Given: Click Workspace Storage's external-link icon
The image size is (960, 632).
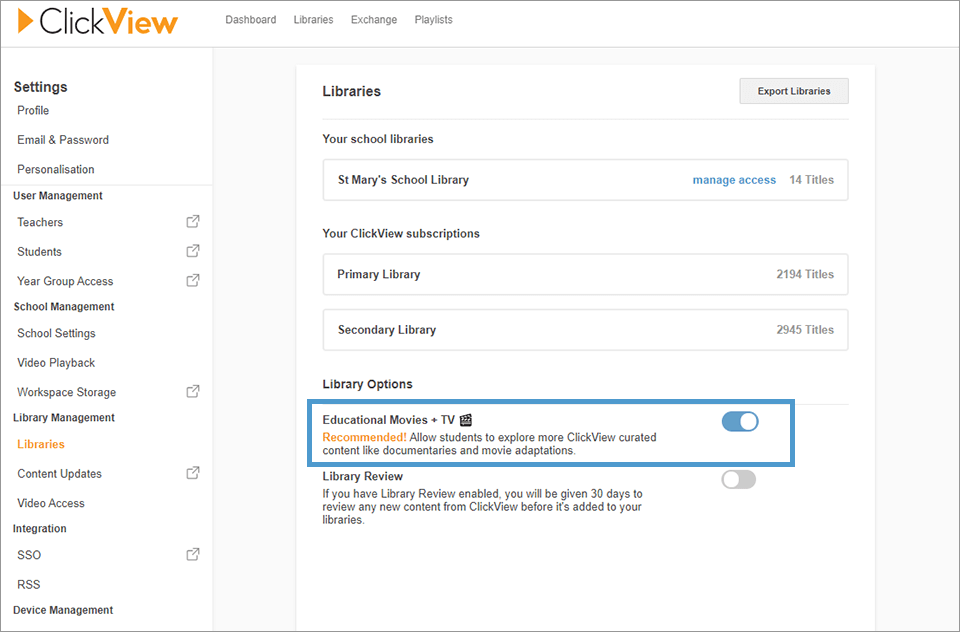Looking at the screenshot, I should click(x=193, y=391).
